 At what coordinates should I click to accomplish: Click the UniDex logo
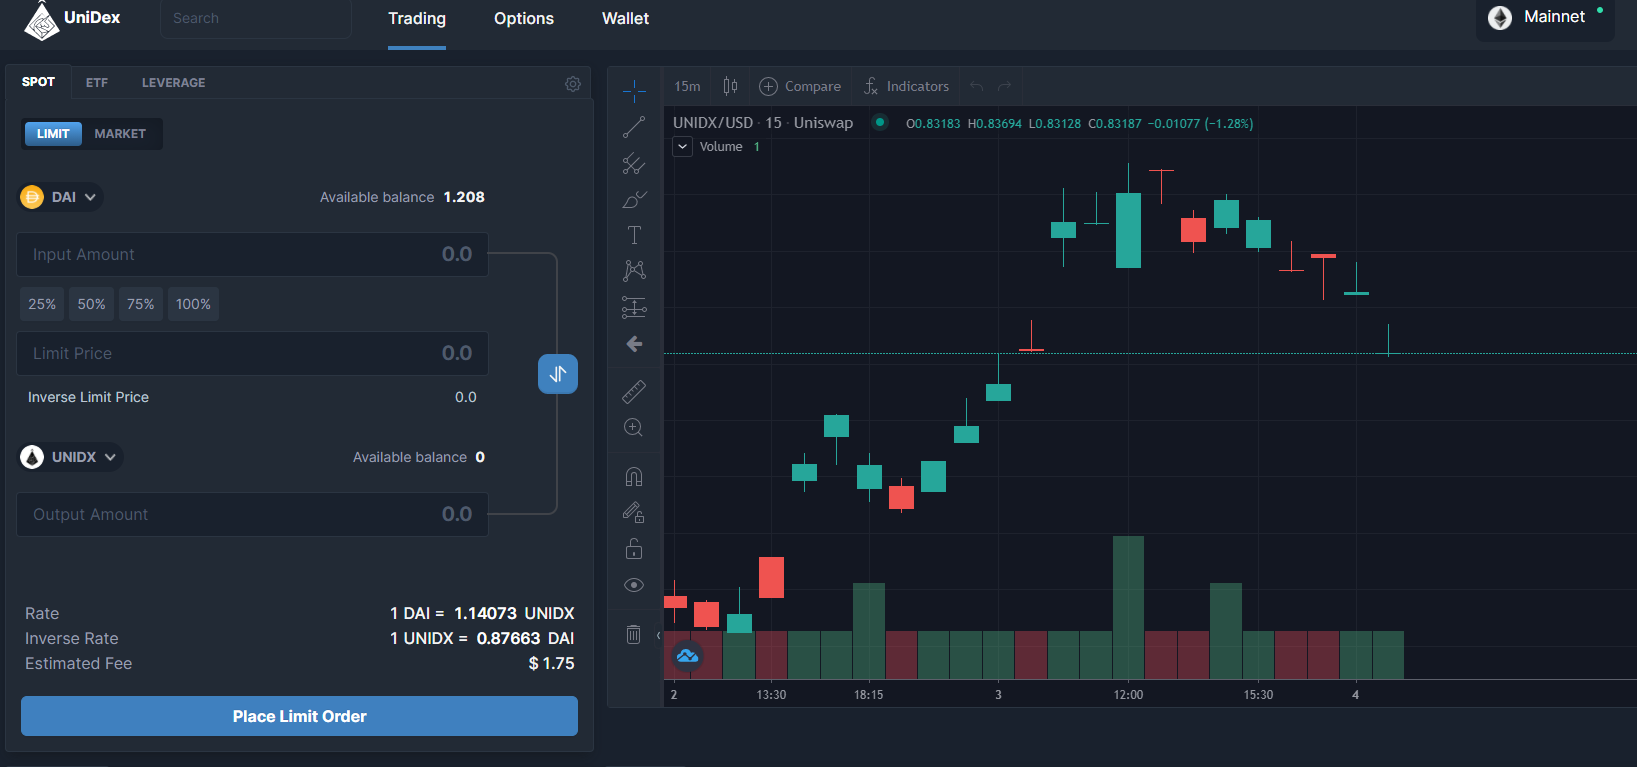tap(72, 19)
